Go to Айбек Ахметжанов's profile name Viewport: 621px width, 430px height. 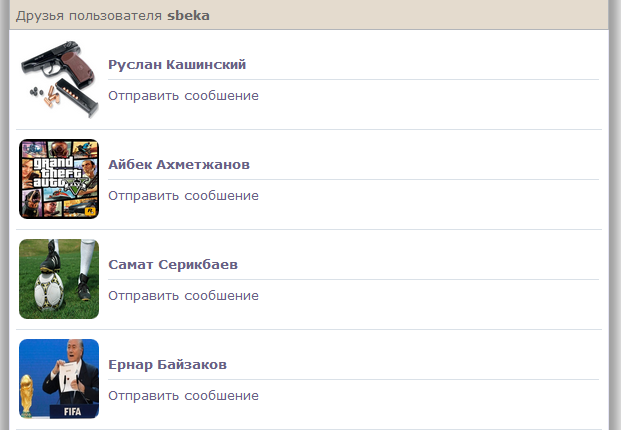(x=179, y=165)
